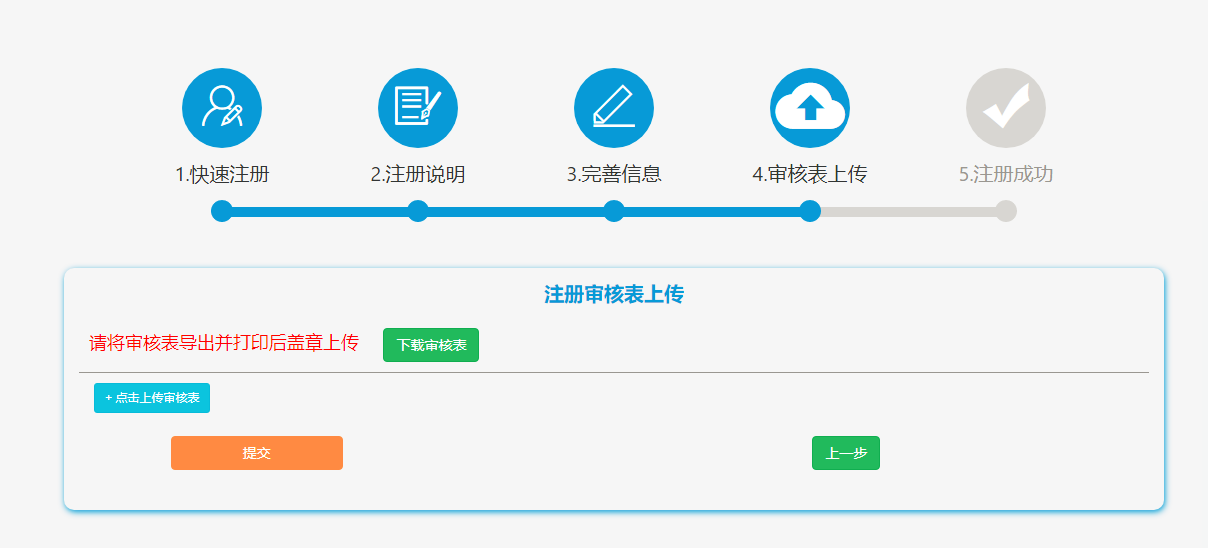The width and height of the screenshot is (1208, 548).
Task: Select step label 5.注册成功
Action: click(1006, 175)
